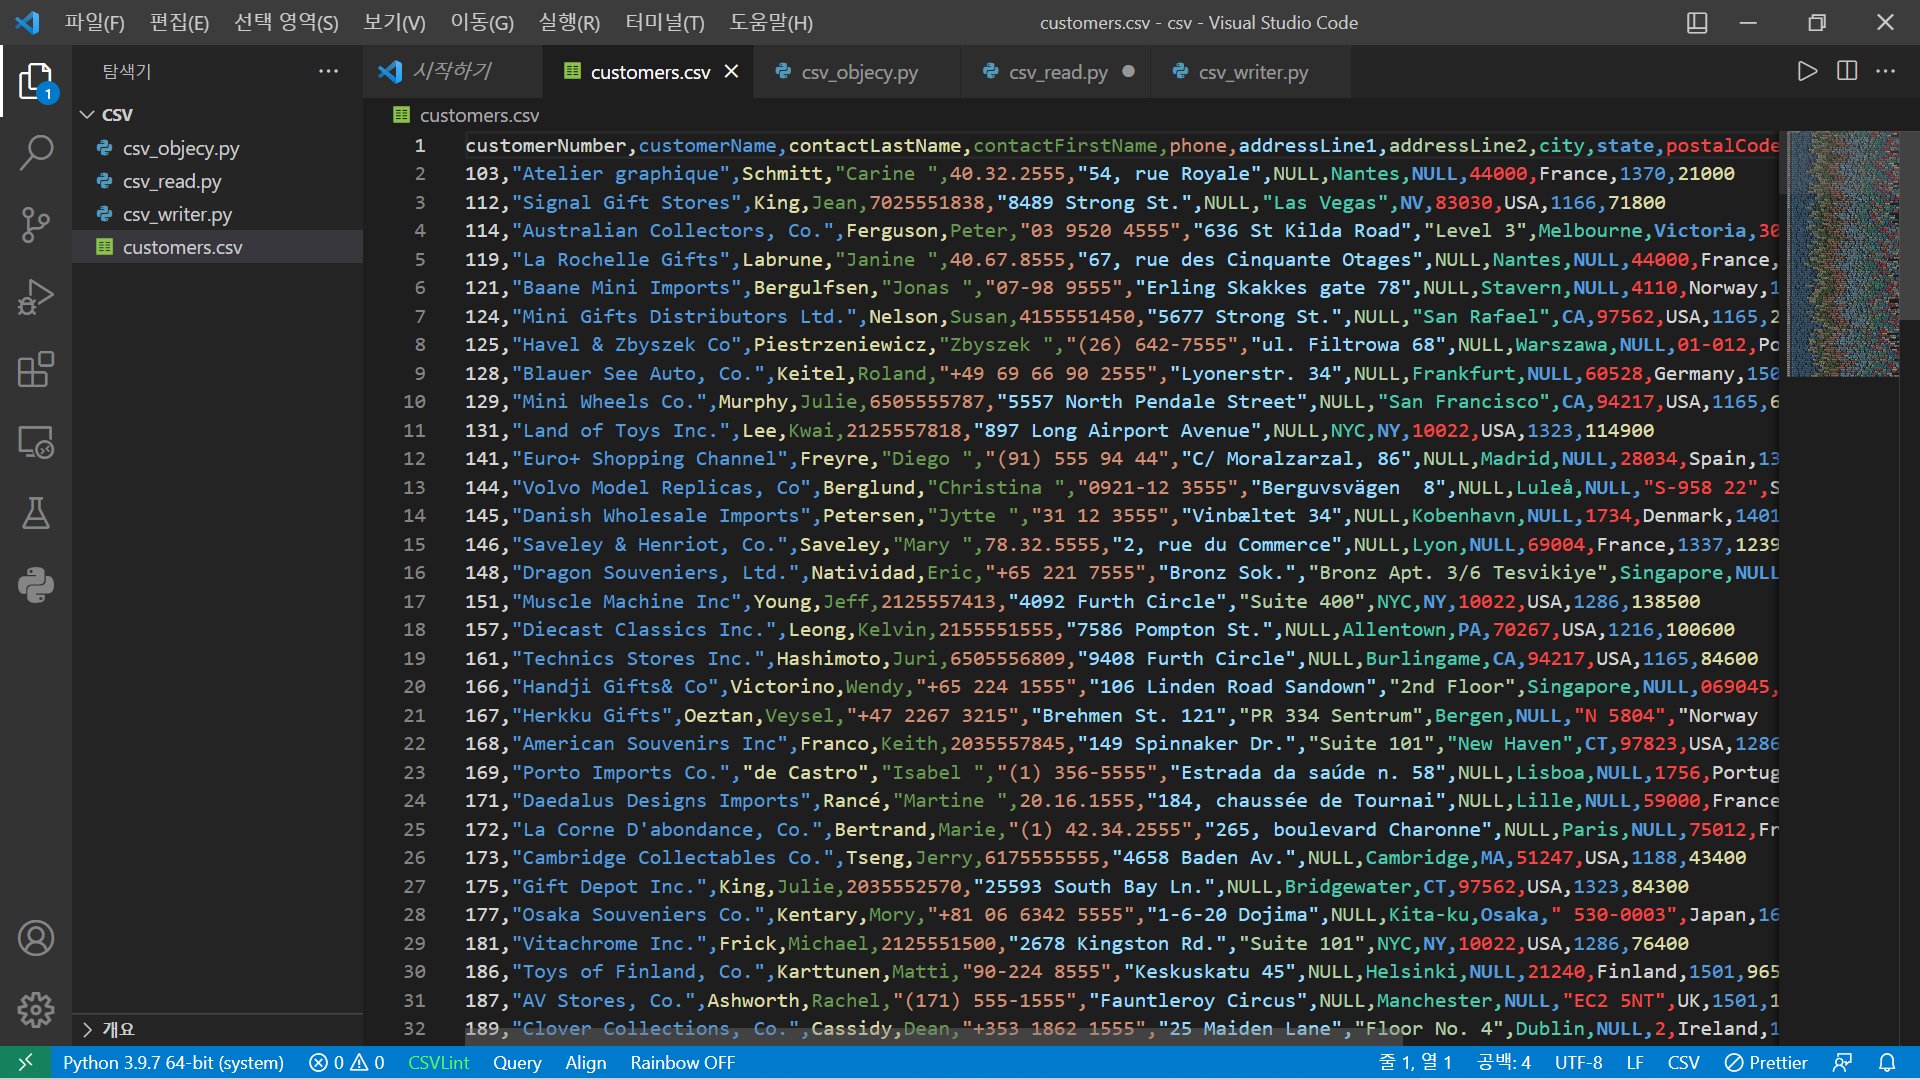Toggle Rainbow OFF in status bar
This screenshot has width=1920, height=1080.
[682, 1063]
